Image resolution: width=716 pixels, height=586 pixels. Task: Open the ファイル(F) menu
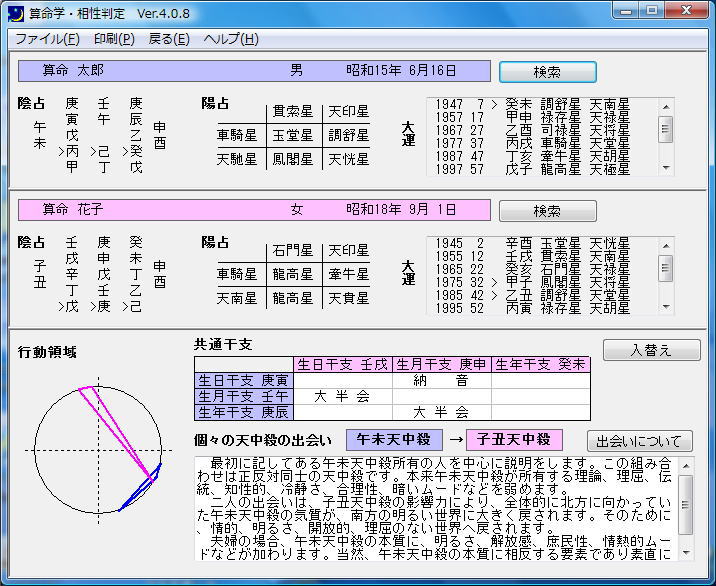tap(47, 39)
